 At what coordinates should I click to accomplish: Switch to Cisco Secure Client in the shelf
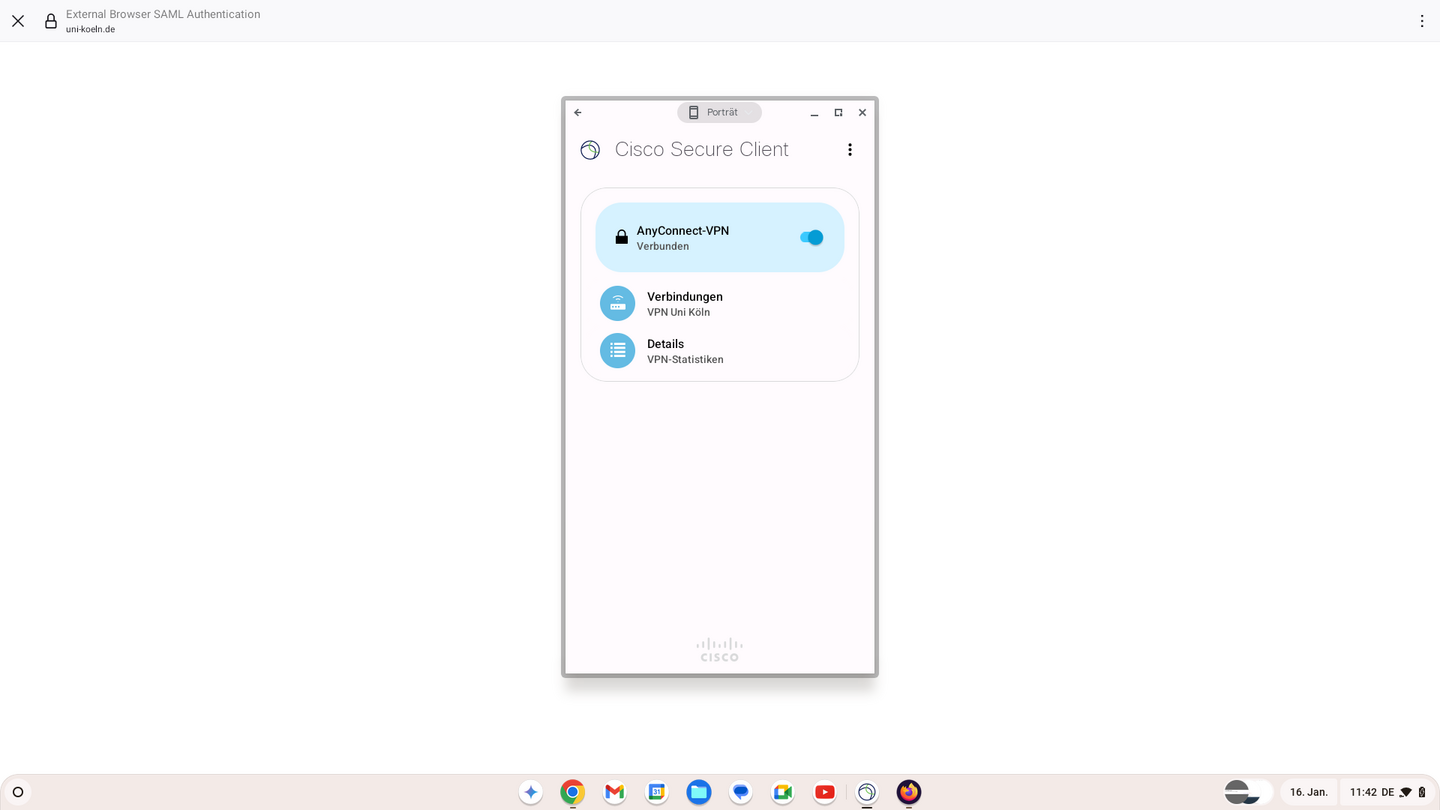(x=867, y=792)
